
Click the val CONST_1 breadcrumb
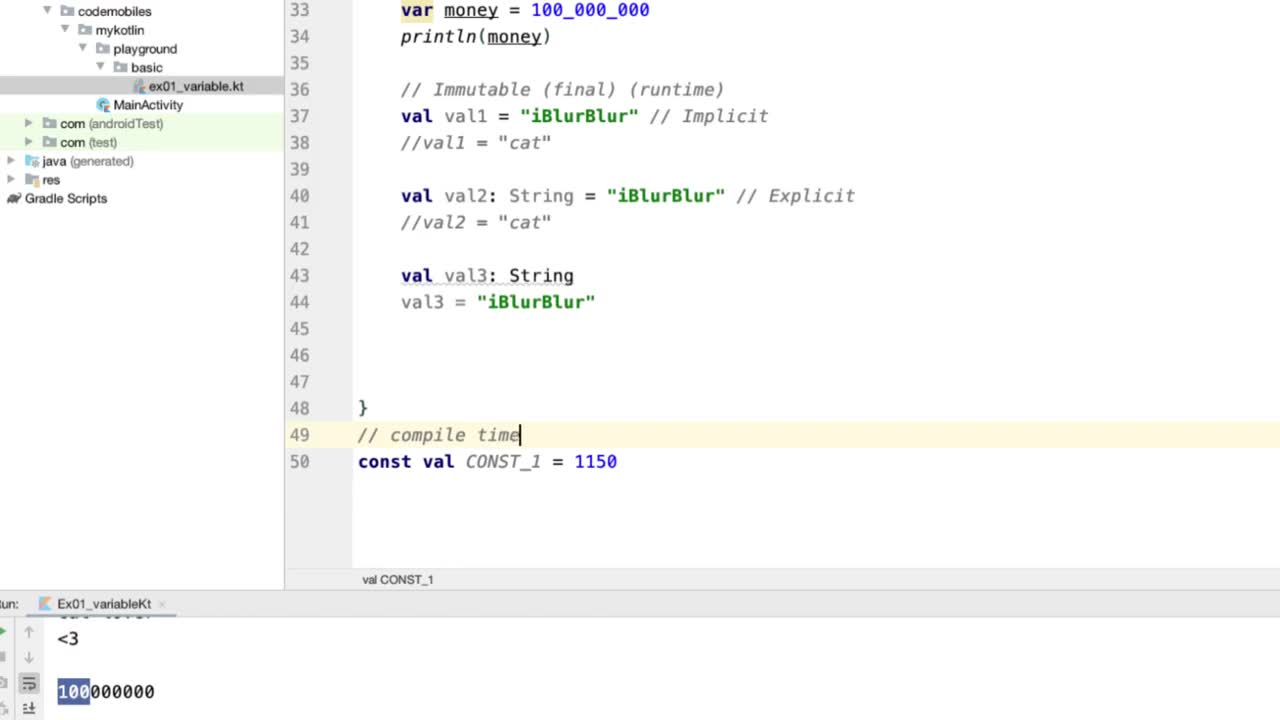click(x=397, y=579)
